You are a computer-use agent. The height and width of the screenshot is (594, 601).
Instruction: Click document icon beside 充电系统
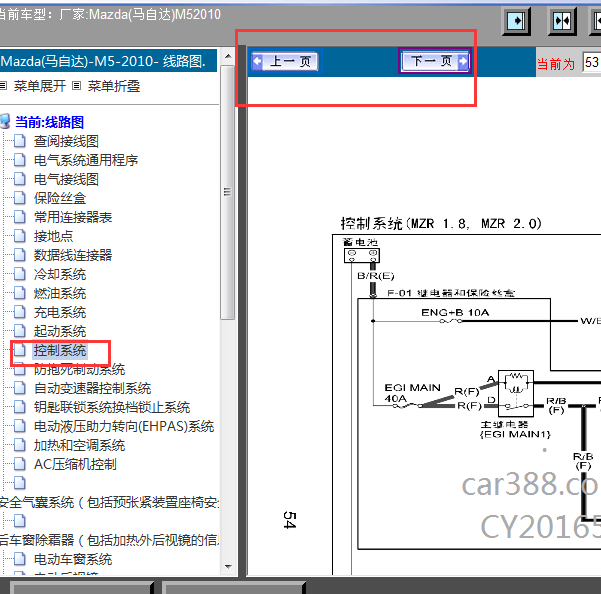click(20, 312)
